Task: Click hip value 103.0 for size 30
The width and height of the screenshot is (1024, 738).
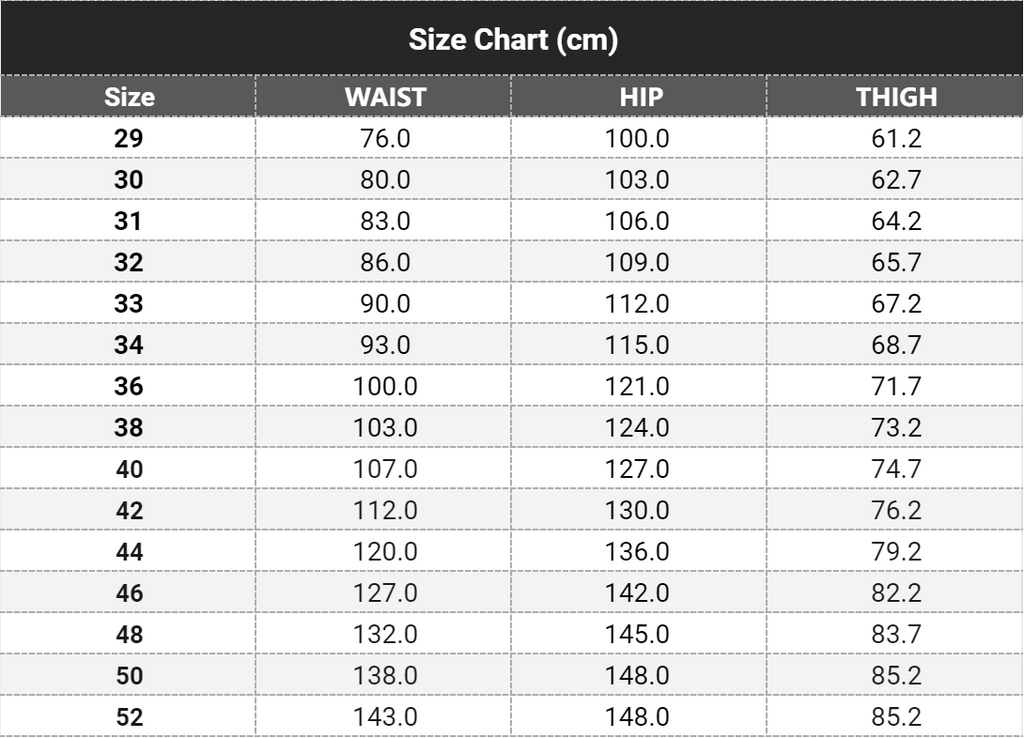Action: tap(637, 180)
